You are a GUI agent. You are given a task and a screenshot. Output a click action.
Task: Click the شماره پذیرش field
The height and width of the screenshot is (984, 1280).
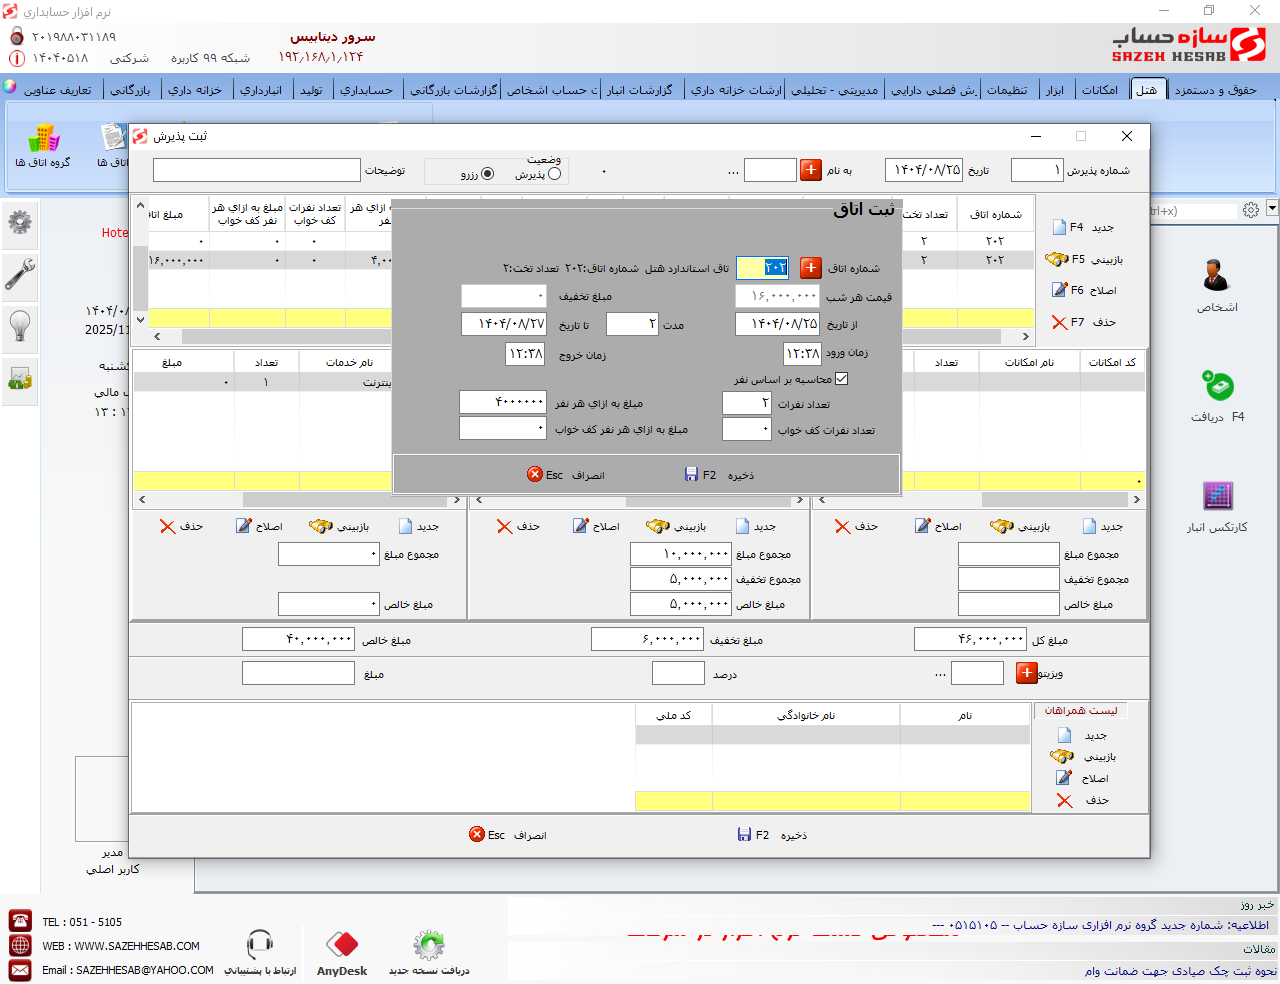coord(1037,170)
